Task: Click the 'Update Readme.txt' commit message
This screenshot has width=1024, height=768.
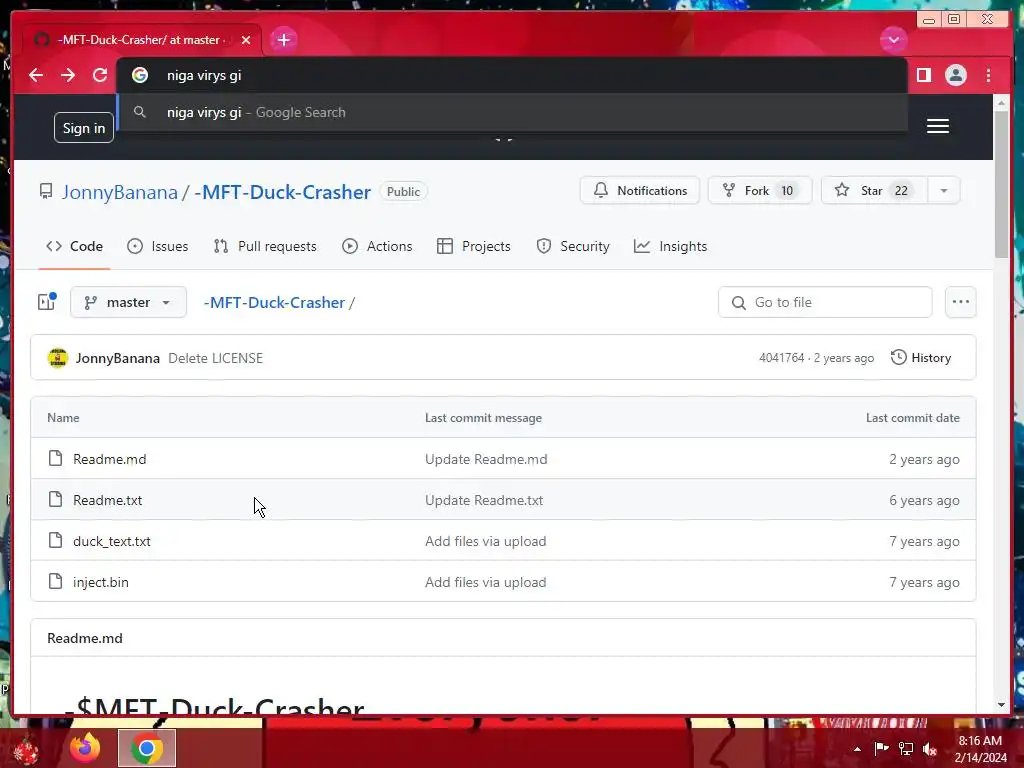Action: 484,500
